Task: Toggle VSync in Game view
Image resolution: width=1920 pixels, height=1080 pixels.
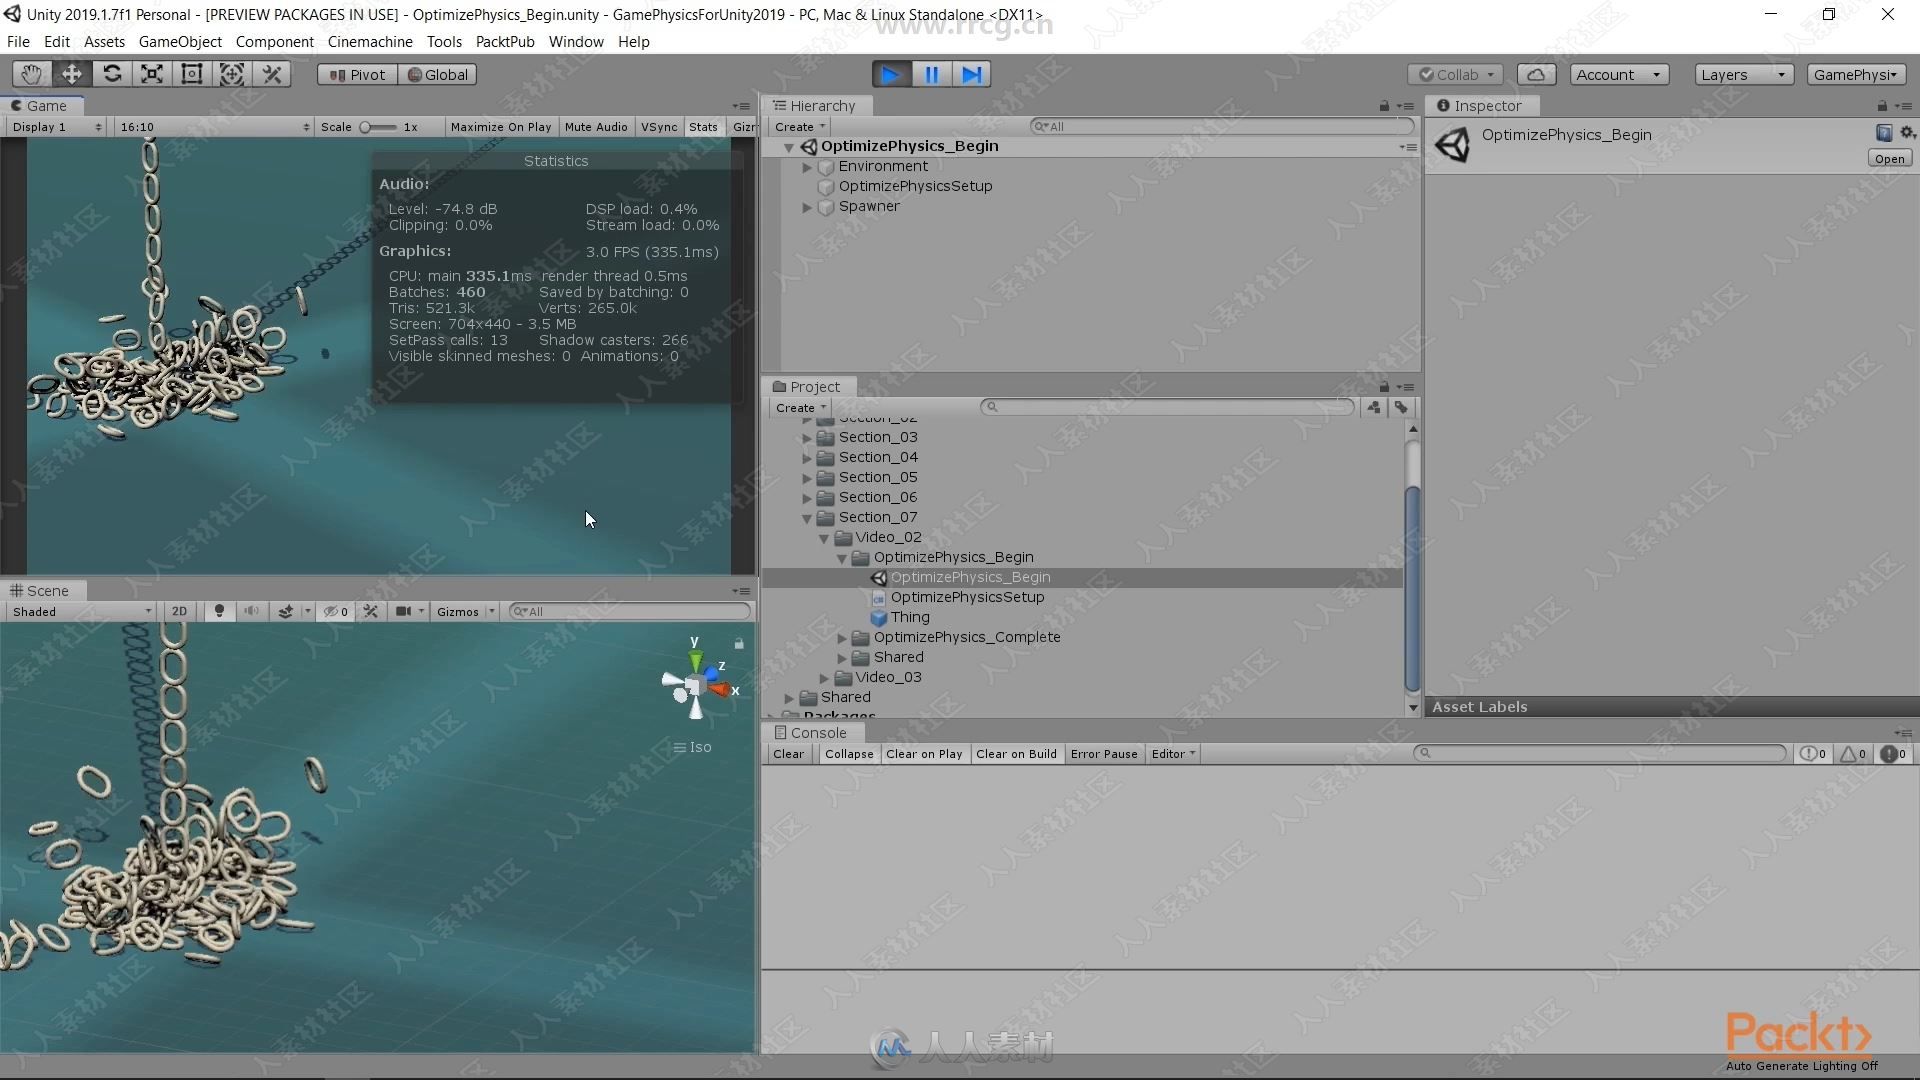Action: click(659, 127)
